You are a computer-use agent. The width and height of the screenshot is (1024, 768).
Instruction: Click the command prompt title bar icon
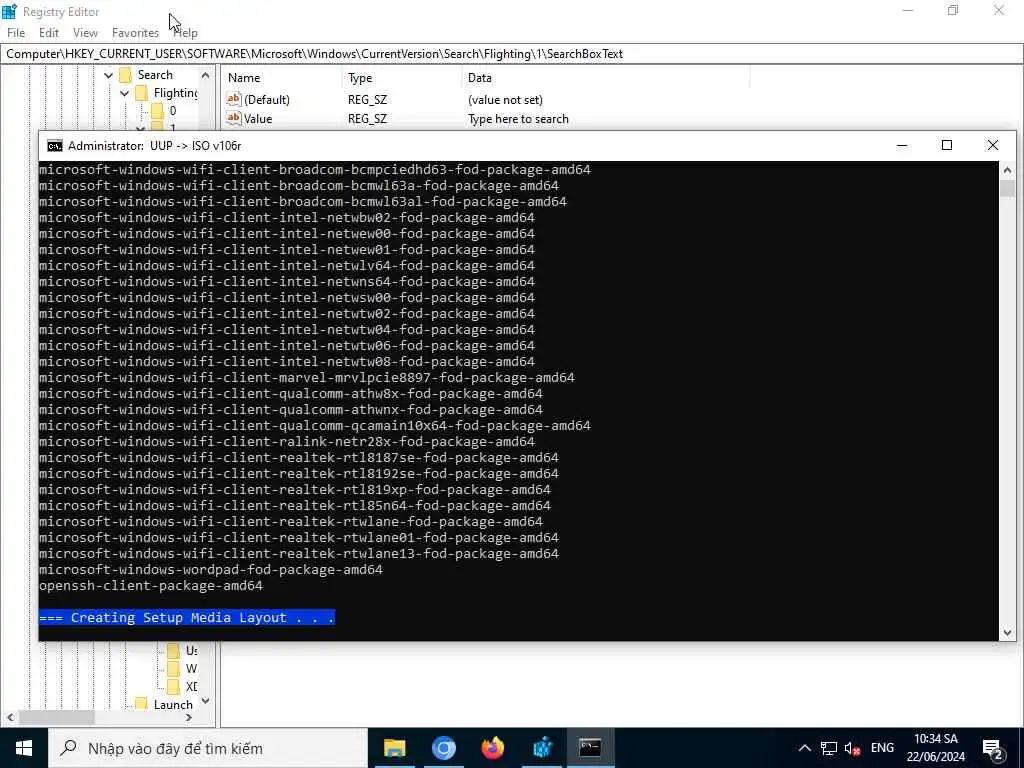(55, 146)
